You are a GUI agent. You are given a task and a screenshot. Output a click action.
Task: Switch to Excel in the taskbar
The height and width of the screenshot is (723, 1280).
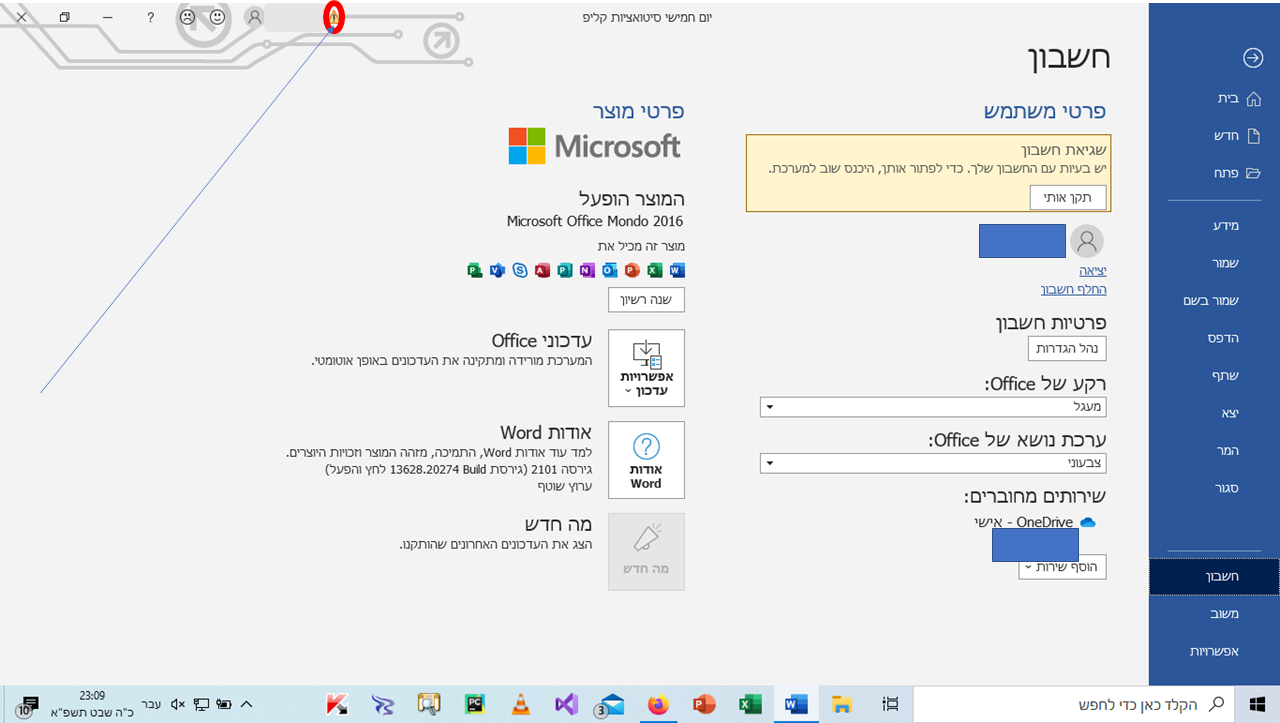pyautogui.click(x=750, y=704)
